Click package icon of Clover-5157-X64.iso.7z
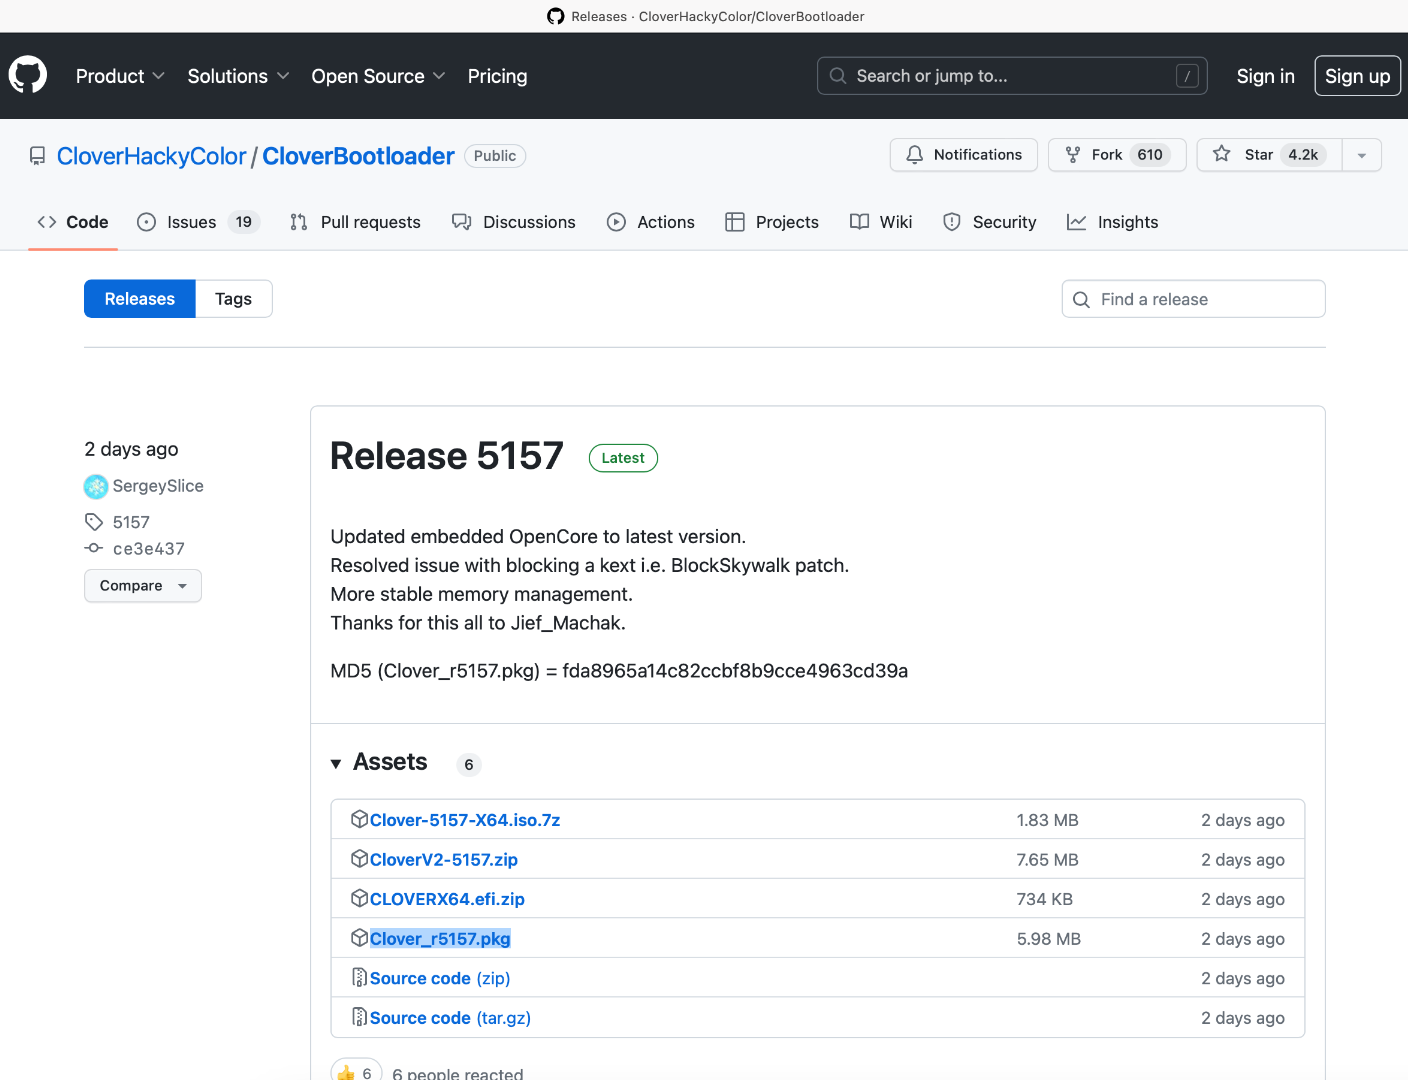This screenshot has width=1408, height=1080. [x=360, y=819]
